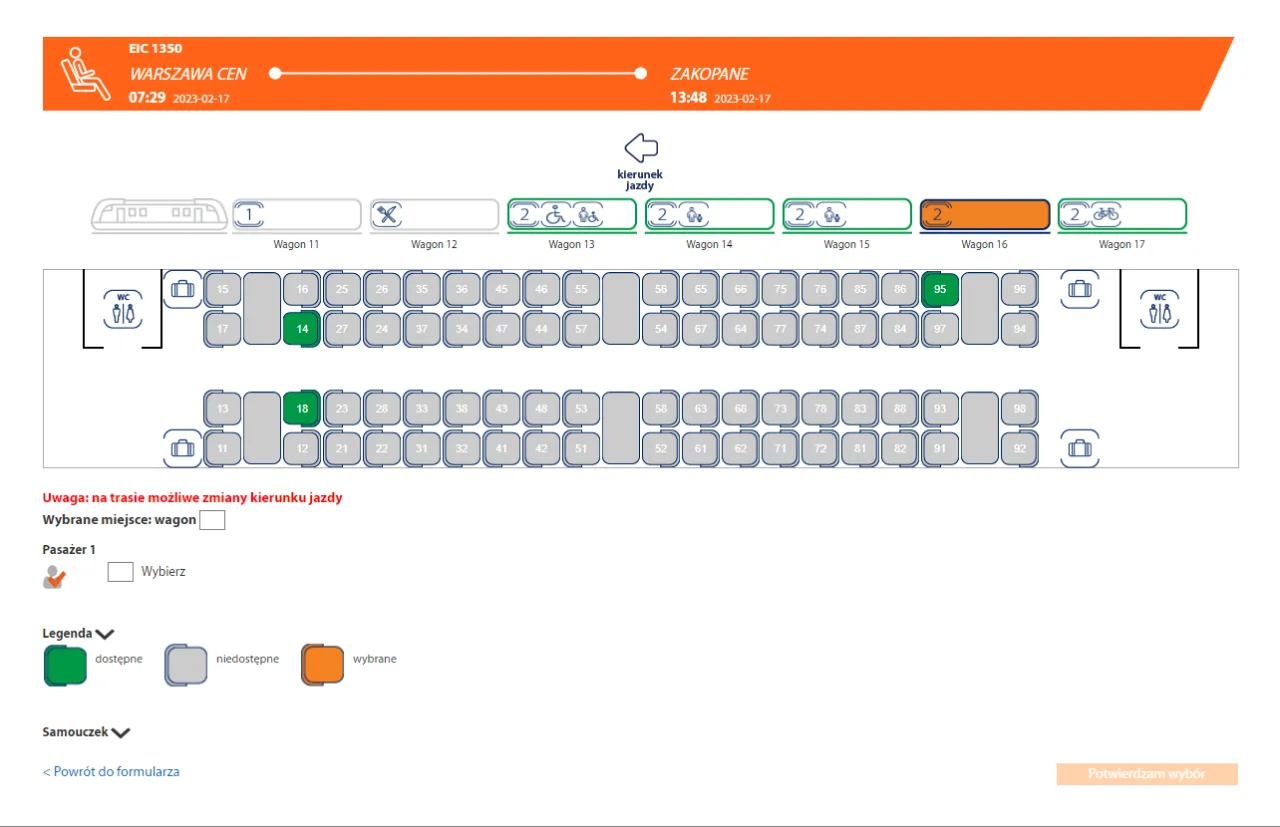1280x827 pixels.
Task: Click the seat icon in orange header
Action: 84,74
